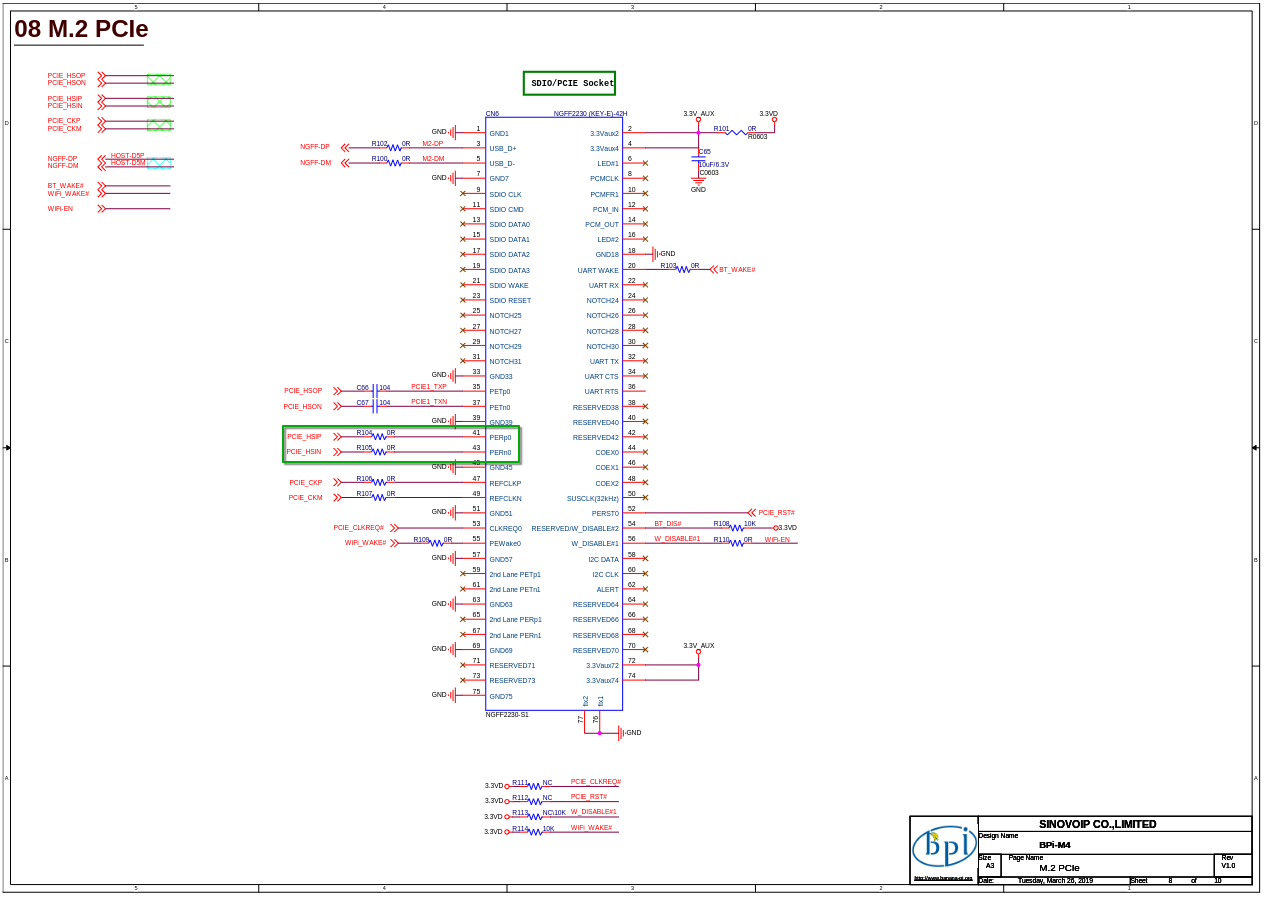Select the "08 M.2 PCIe" page heading
1264x898 pixels.
point(81,29)
